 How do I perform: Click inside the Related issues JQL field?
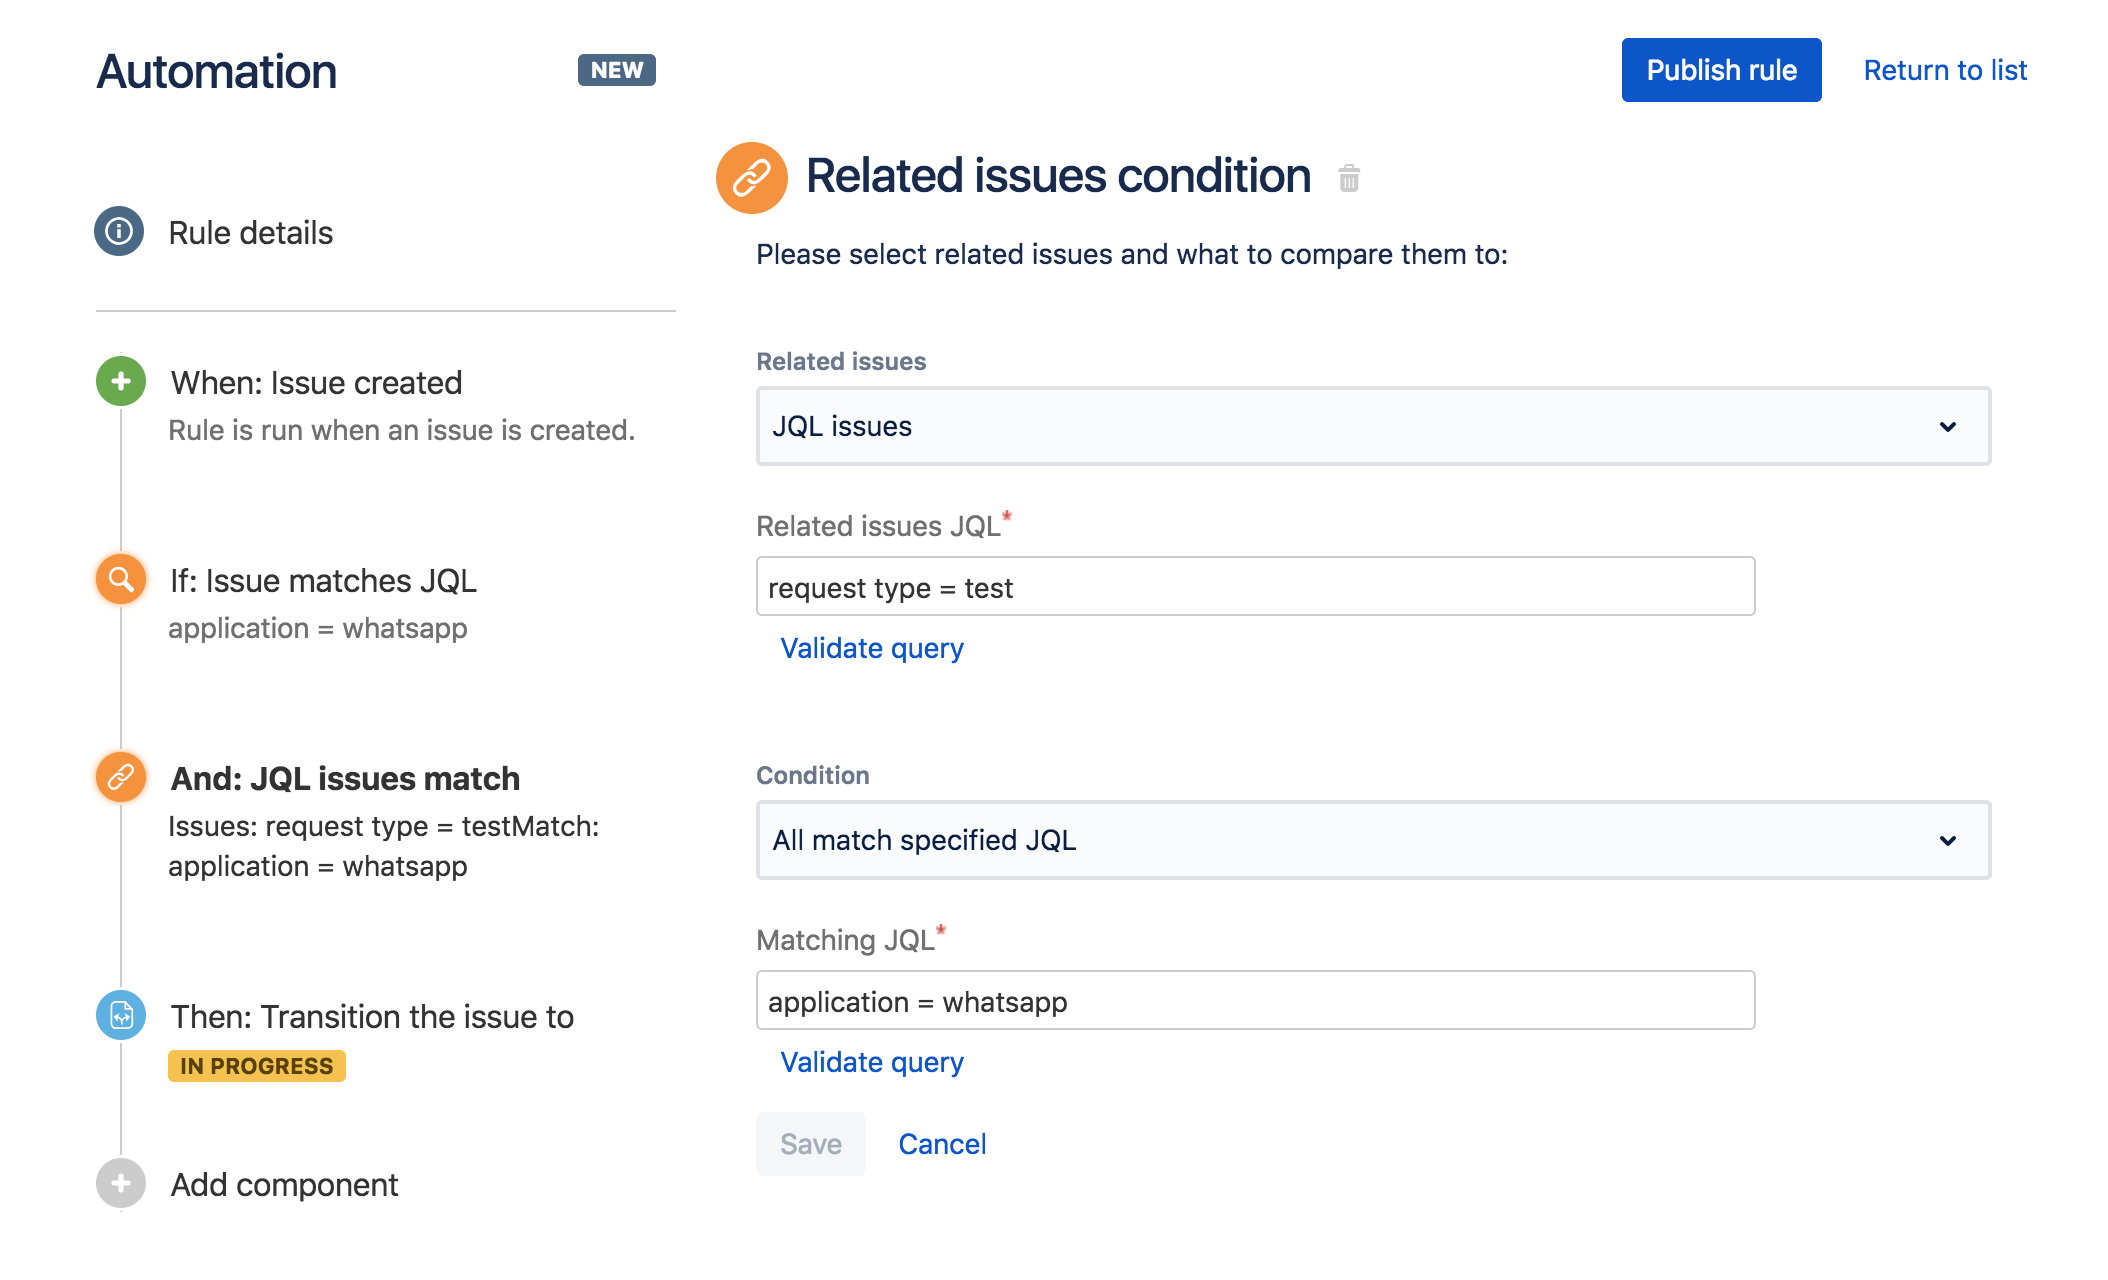point(1255,587)
